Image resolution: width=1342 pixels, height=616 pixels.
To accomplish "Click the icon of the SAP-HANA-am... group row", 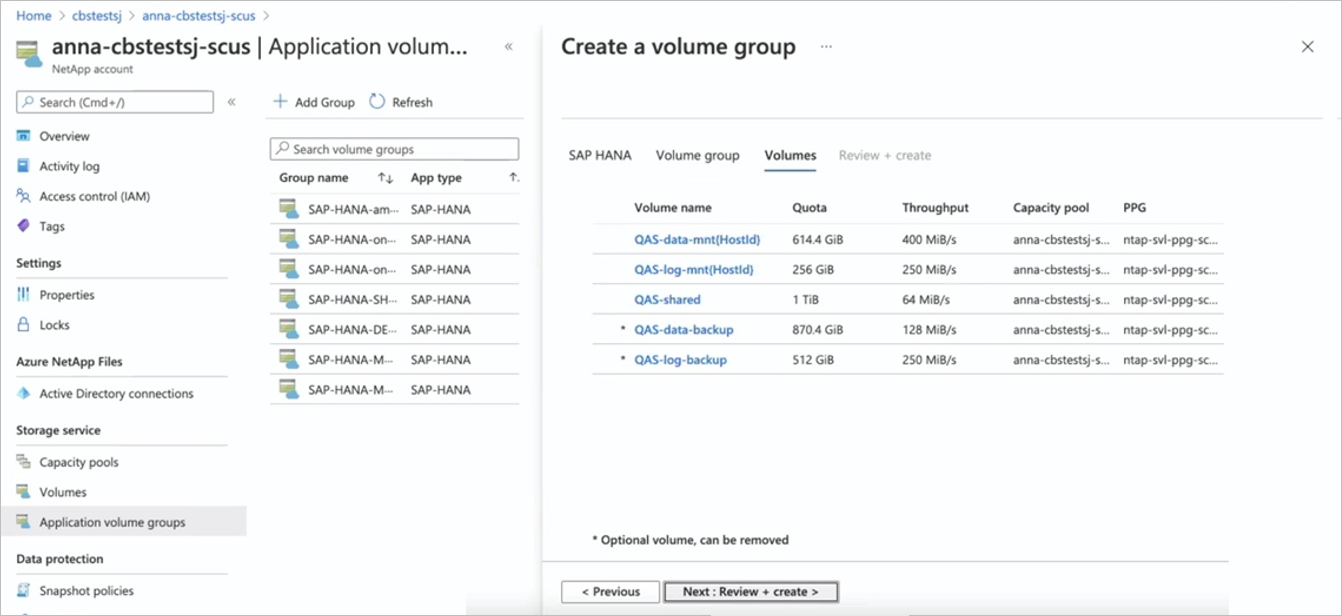I will pyautogui.click(x=289, y=209).
